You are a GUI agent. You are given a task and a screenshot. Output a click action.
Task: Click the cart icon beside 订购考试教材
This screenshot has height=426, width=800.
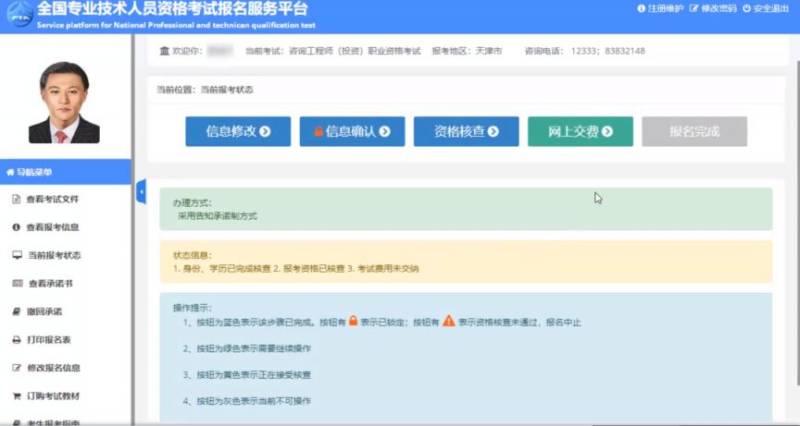(x=16, y=395)
